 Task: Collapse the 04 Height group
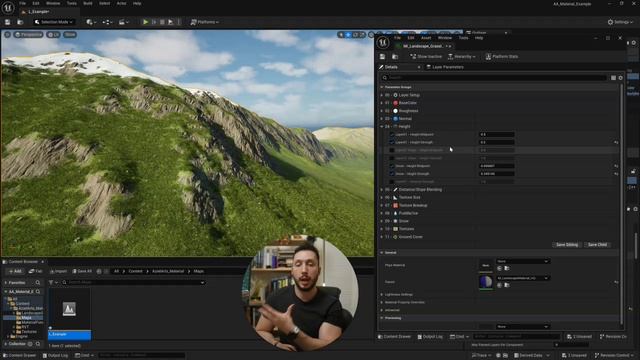pyautogui.click(x=382, y=127)
